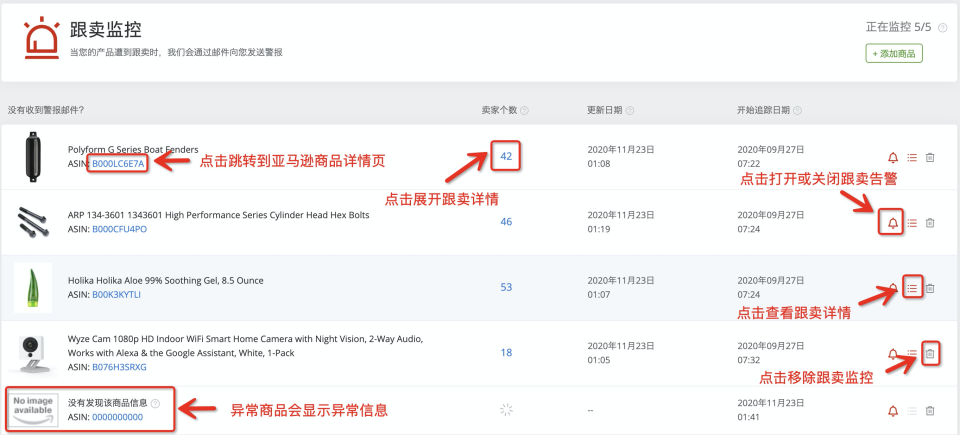Click the 添加商品 button

point(894,54)
